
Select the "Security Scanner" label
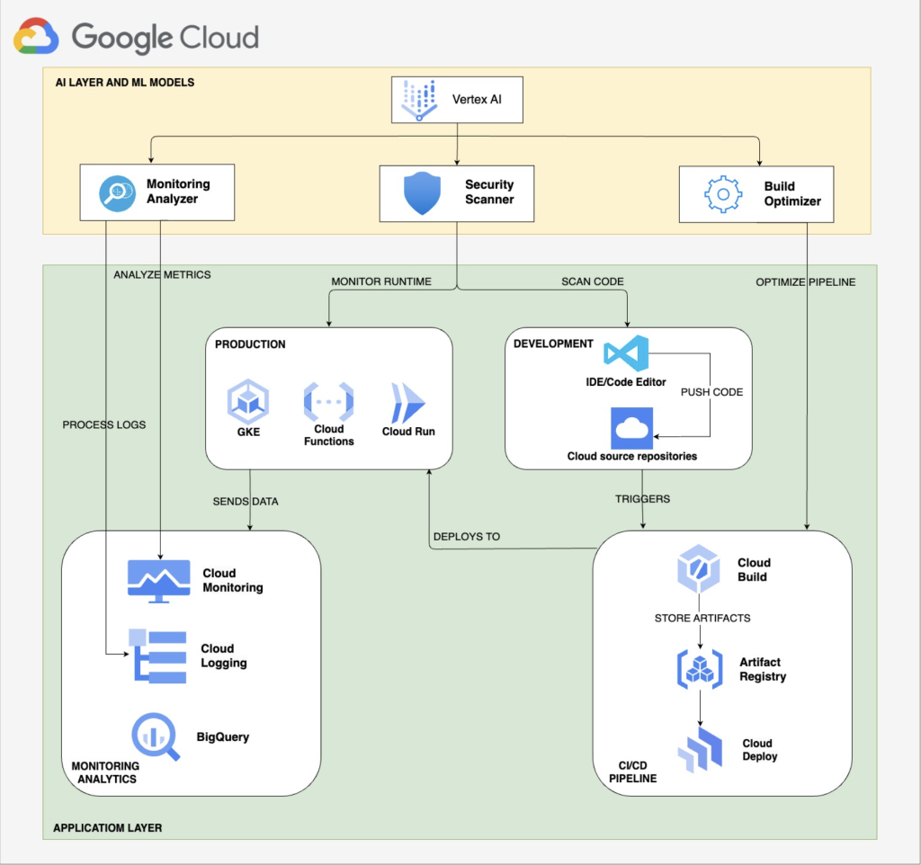[489, 192]
